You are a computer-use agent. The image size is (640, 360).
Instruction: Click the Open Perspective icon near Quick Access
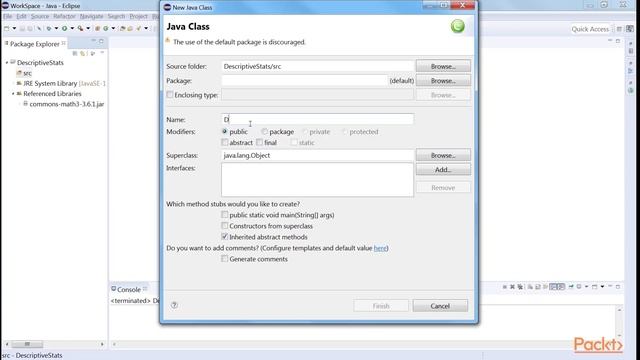[x=619, y=29]
